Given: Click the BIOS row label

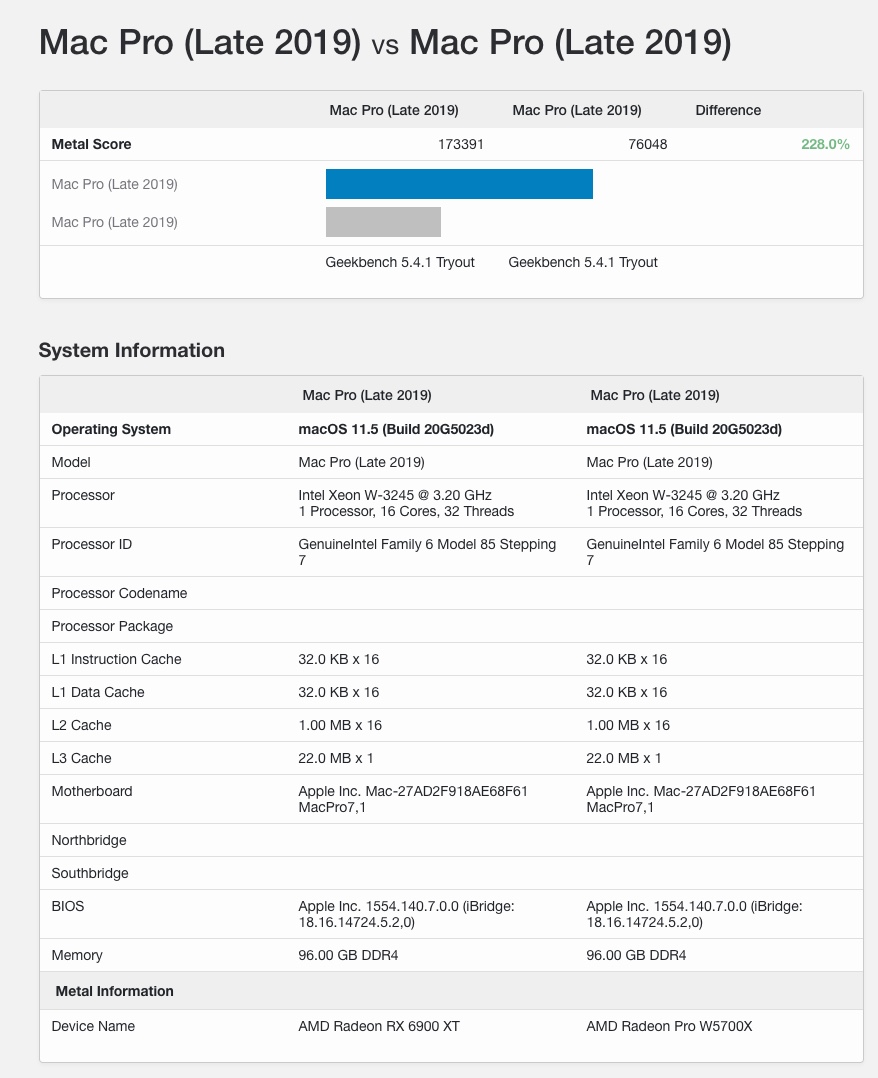Looking at the screenshot, I should click(x=68, y=906).
